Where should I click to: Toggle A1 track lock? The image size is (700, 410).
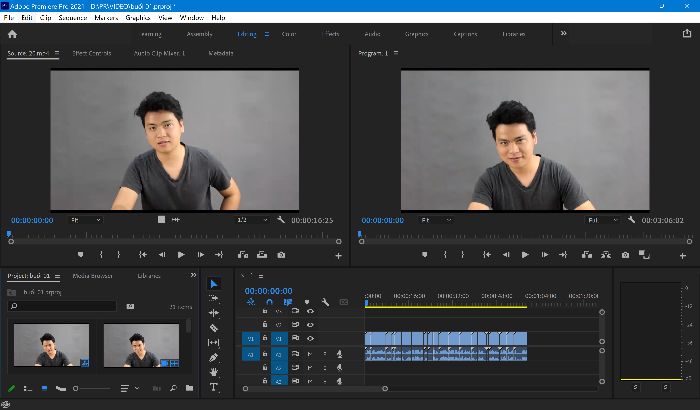point(265,354)
